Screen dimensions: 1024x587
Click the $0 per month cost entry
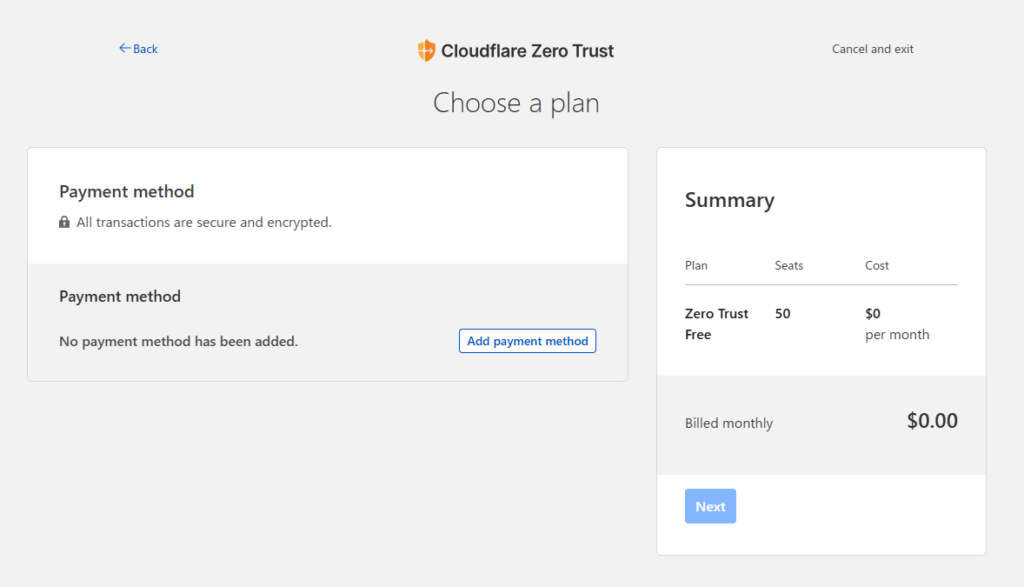[x=895, y=323]
